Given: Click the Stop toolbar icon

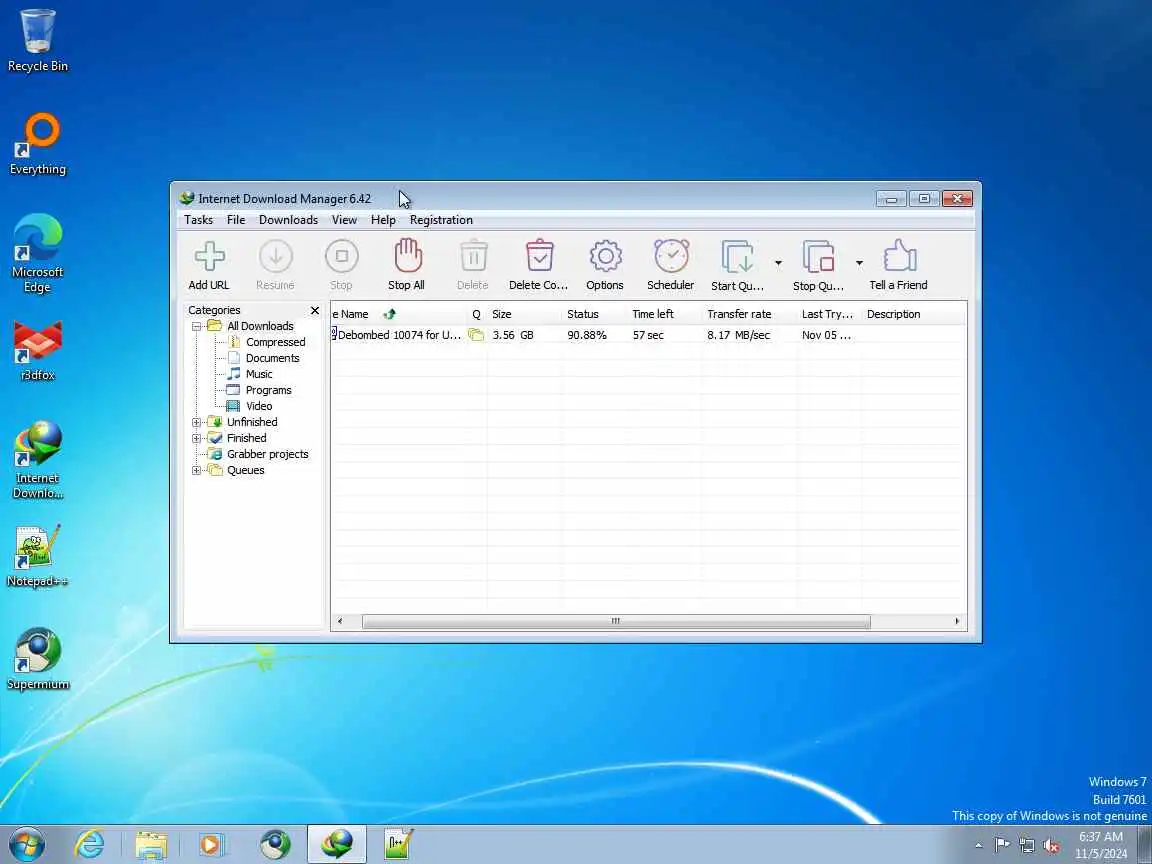Looking at the screenshot, I should coord(342,256).
